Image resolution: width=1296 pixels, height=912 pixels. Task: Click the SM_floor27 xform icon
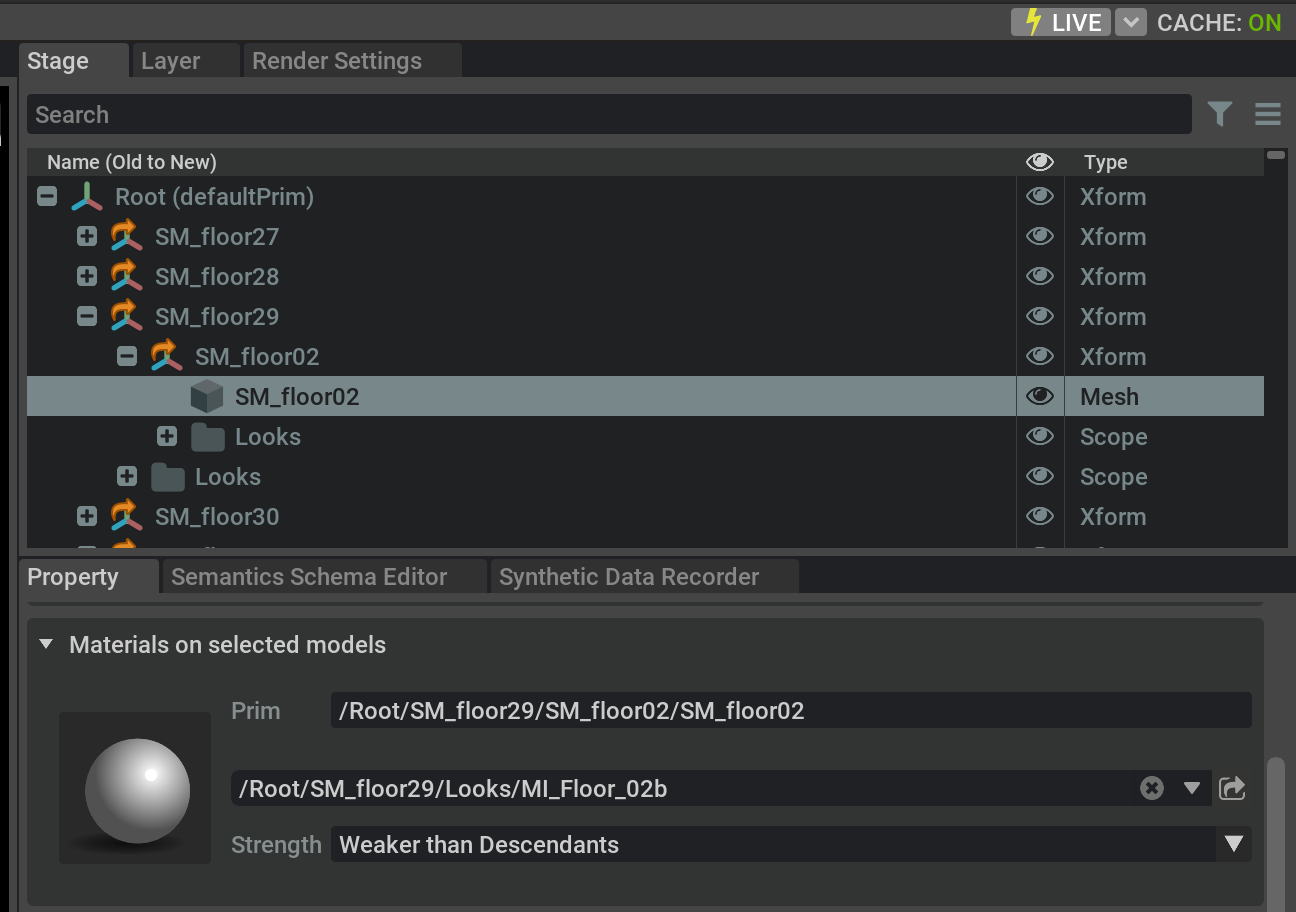coord(126,237)
